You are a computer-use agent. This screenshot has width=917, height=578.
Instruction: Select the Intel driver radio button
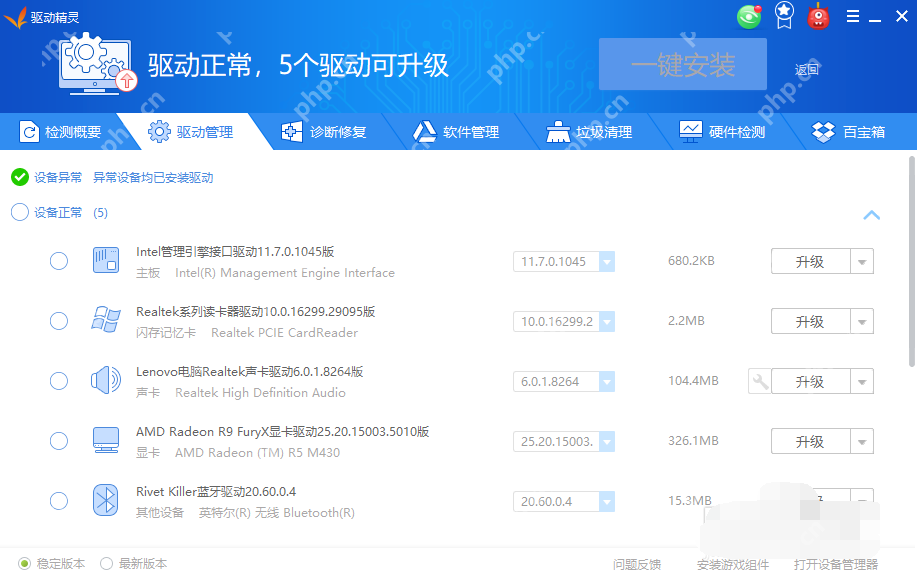tap(58, 261)
